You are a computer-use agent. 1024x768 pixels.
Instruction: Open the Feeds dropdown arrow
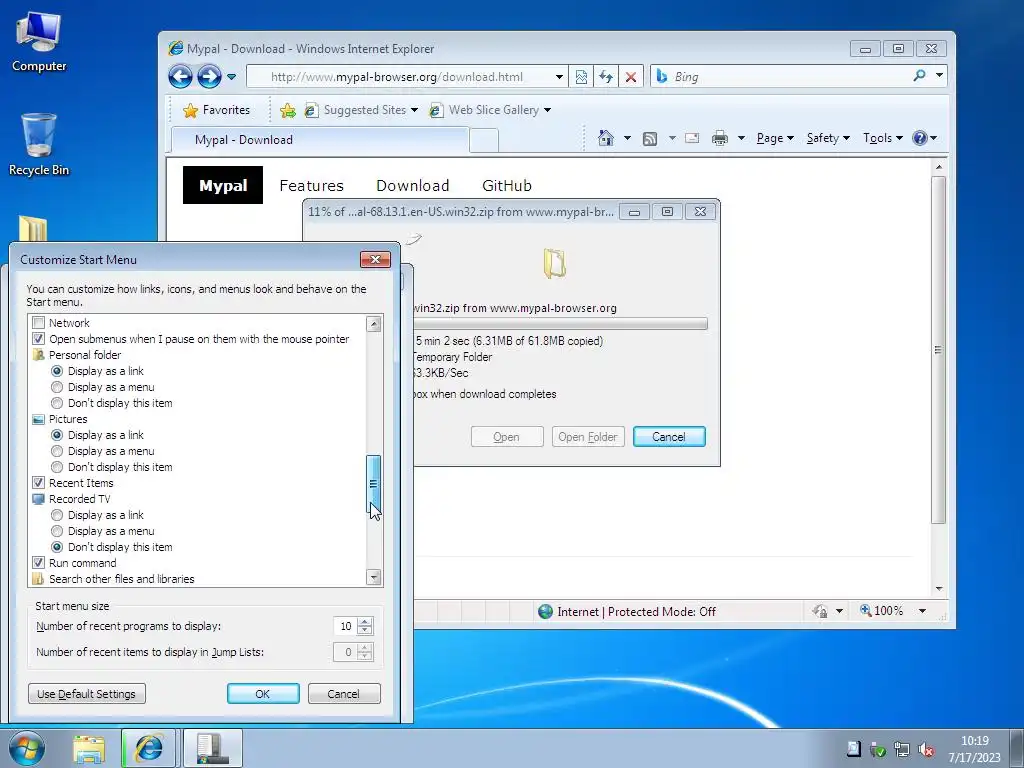pyautogui.click(x=672, y=138)
